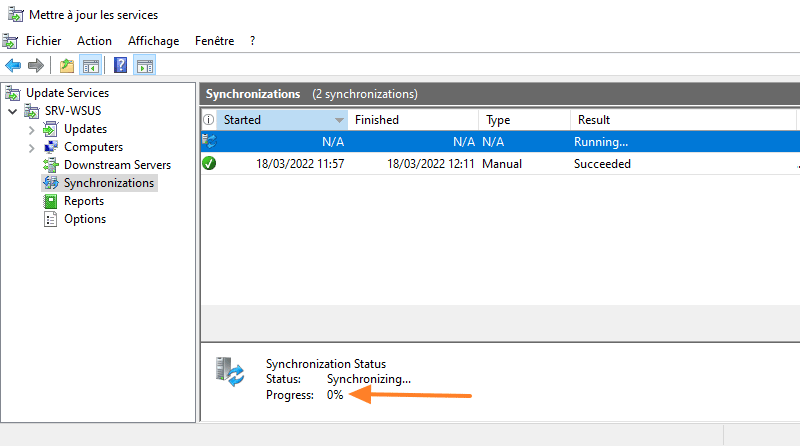This screenshot has height=446, width=800.
Task: Toggle the Show/Hide Action Pane toolbar icon
Action: click(144, 66)
